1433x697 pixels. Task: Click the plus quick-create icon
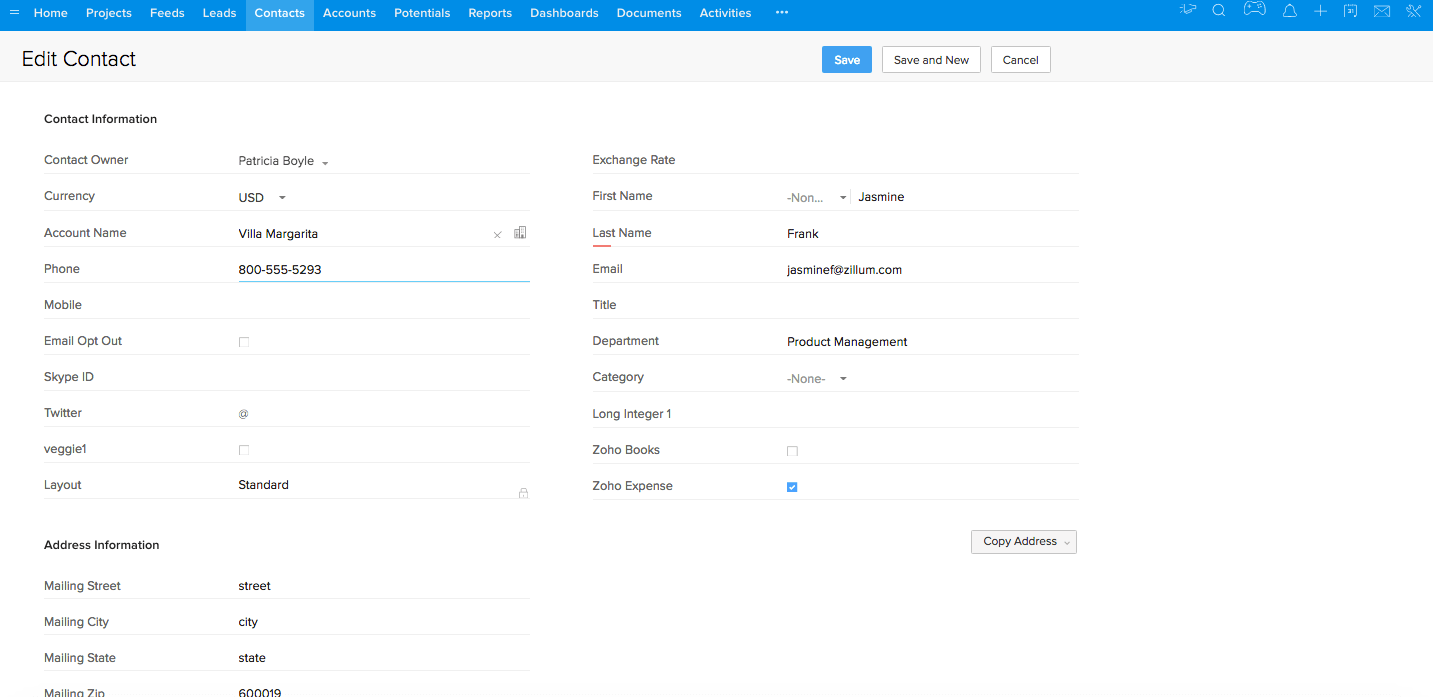[x=1320, y=12]
